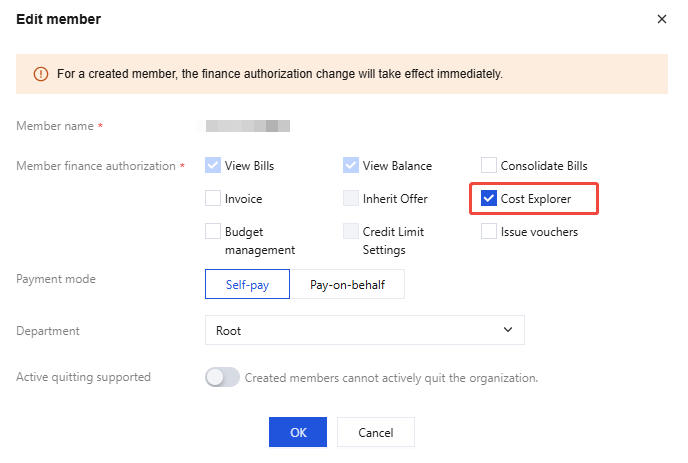
Task: Enable the Consolidate Bills checkbox
Action: (x=489, y=166)
